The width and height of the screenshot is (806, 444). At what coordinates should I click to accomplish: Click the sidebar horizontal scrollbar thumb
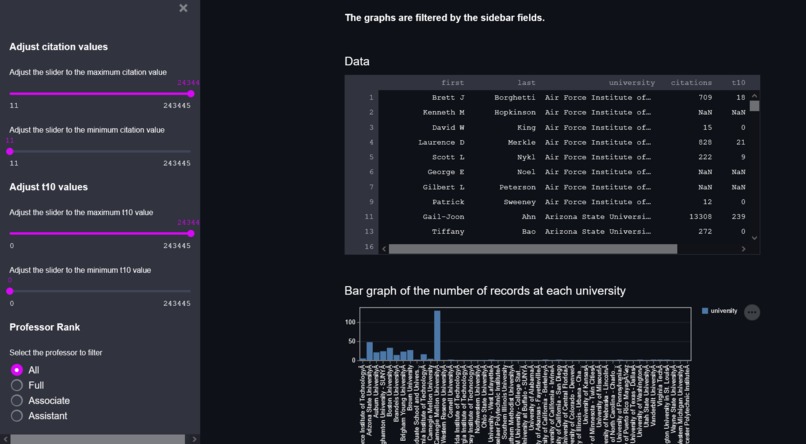[98, 439]
